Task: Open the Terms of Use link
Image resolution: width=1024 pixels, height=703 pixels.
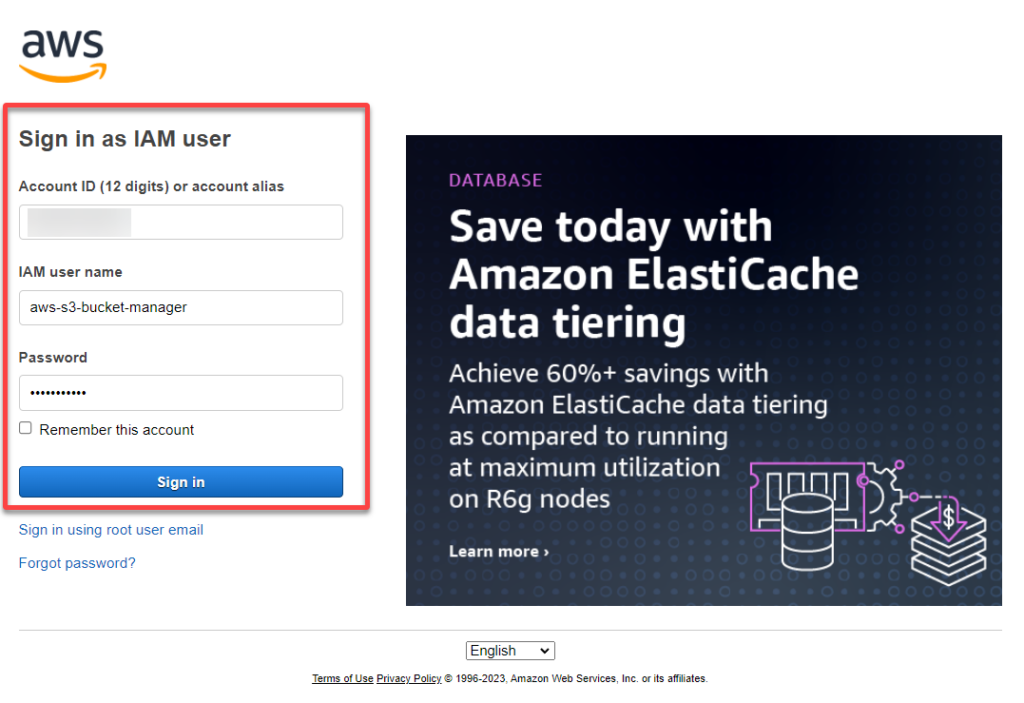Action: (x=342, y=679)
